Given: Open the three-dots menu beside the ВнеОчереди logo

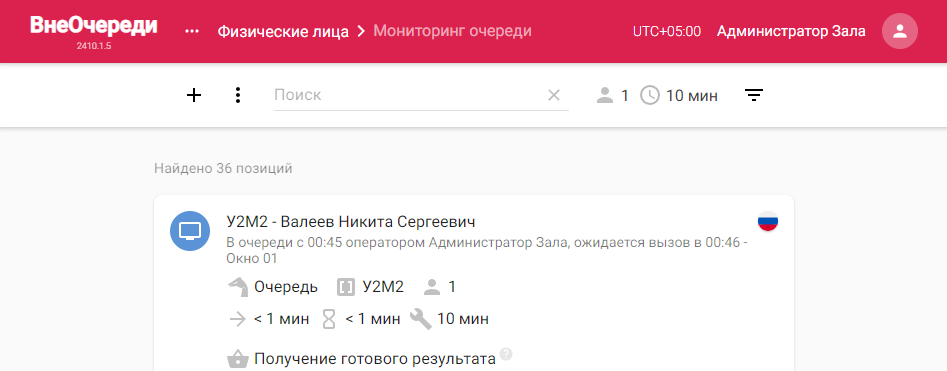Looking at the screenshot, I should [x=192, y=31].
